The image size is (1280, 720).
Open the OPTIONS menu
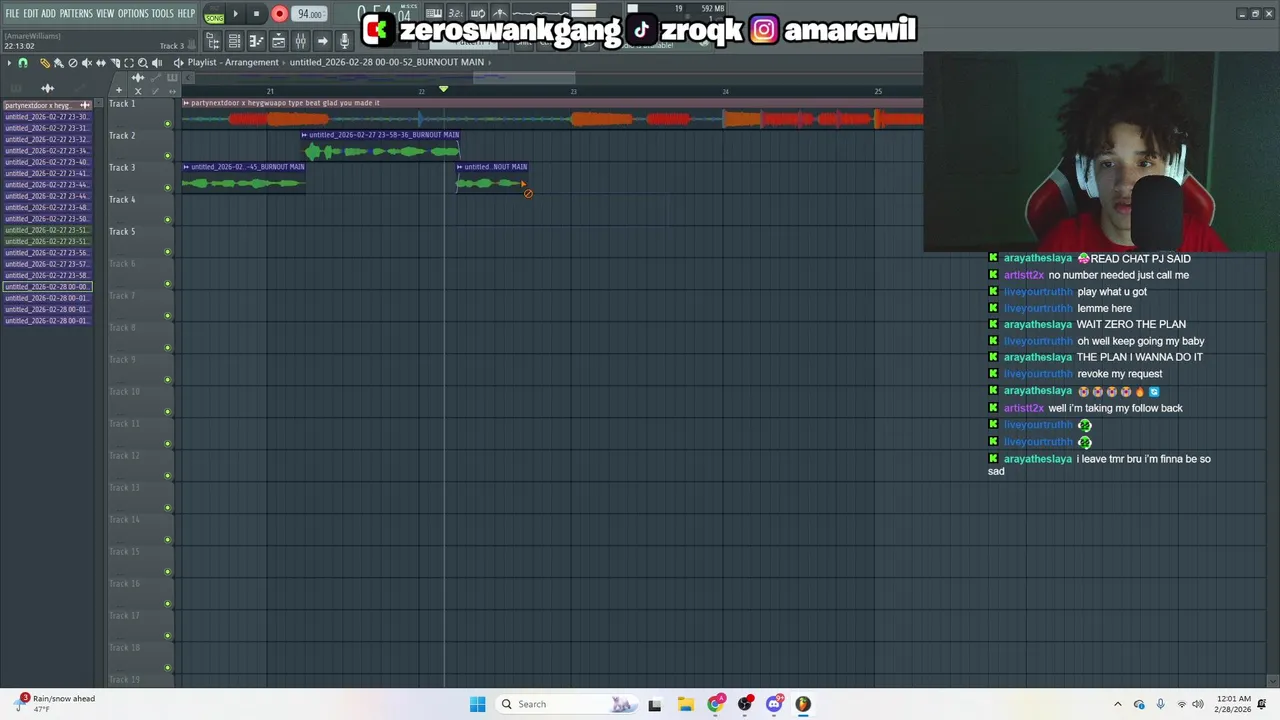tap(133, 14)
